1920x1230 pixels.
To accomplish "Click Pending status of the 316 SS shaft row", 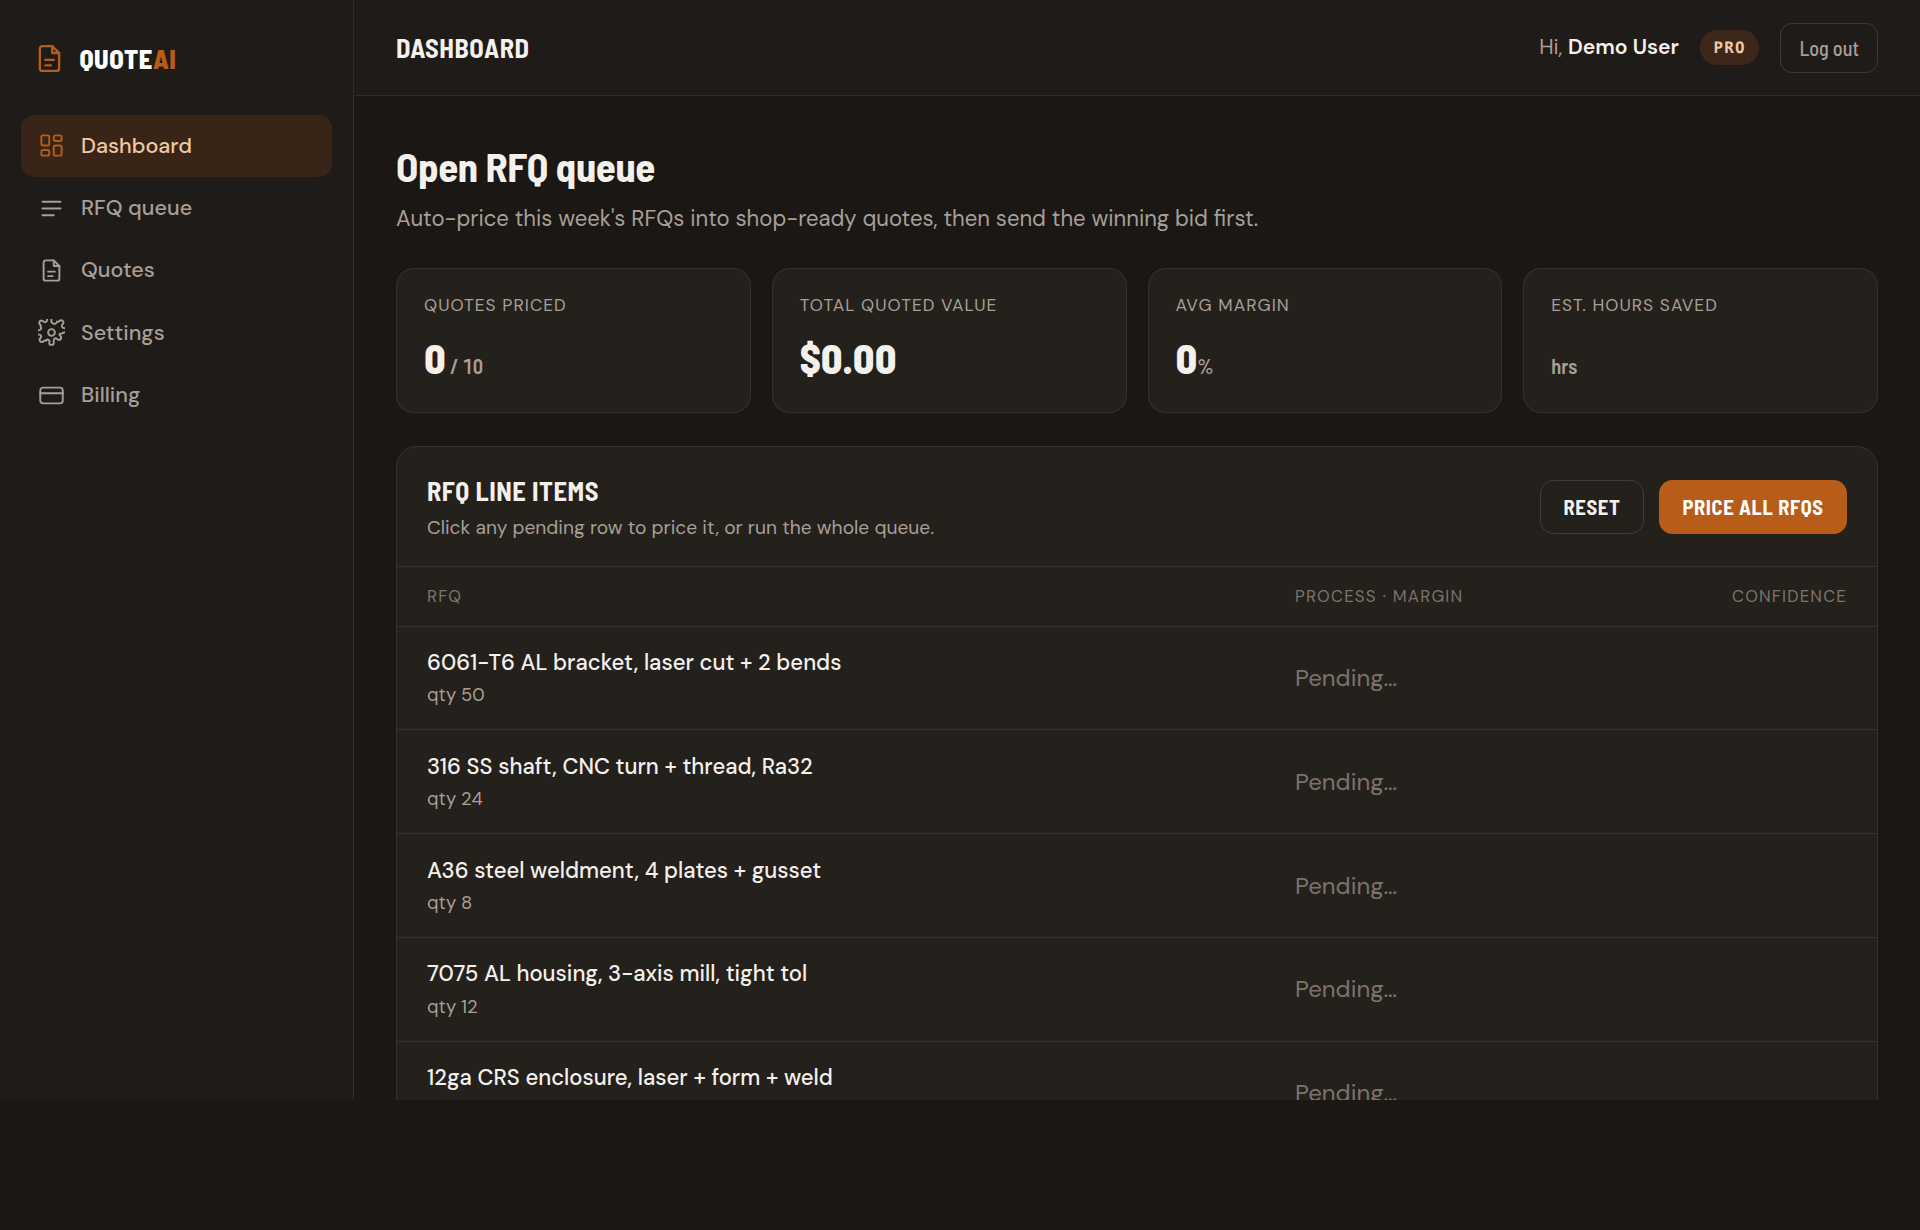I will click(1345, 782).
